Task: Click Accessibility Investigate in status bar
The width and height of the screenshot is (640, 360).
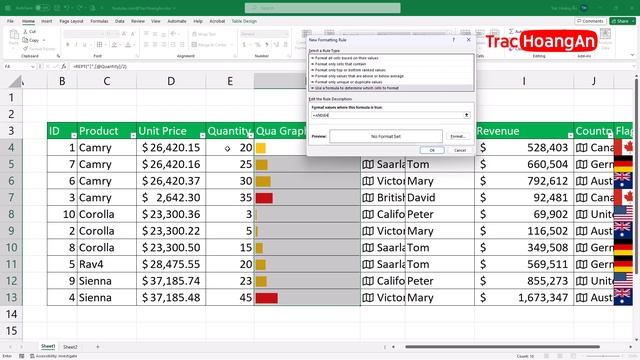Action: (x=53, y=356)
